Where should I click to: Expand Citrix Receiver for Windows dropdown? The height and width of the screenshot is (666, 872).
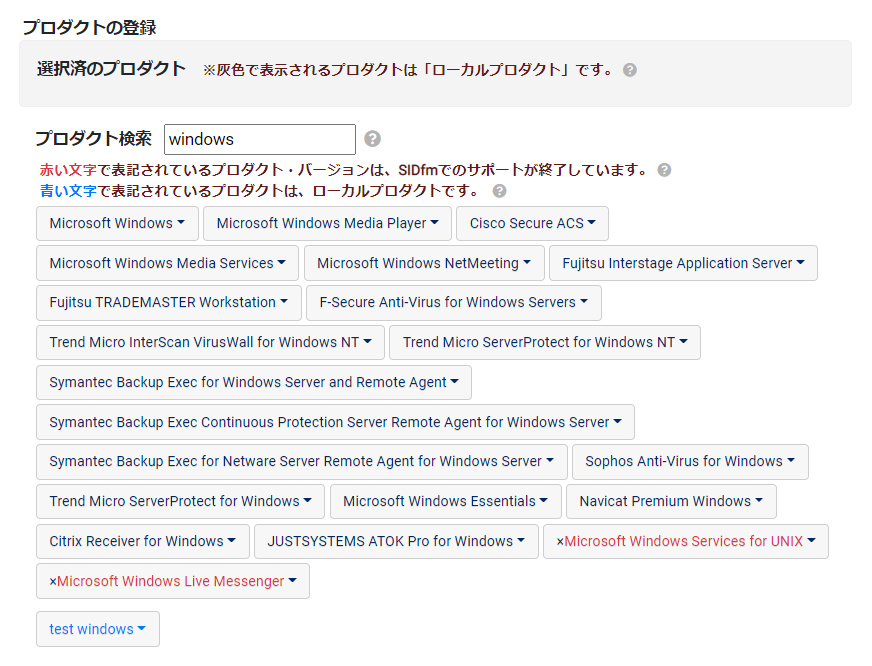[143, 541]
